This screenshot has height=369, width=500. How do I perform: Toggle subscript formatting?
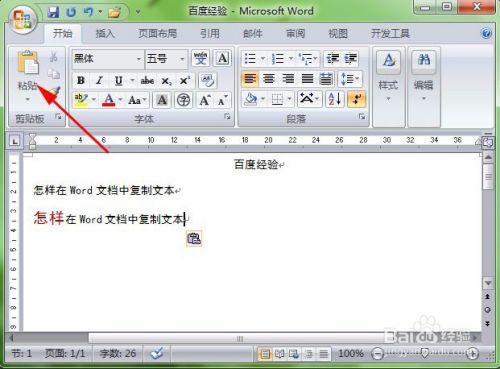(x=166, y=80)
